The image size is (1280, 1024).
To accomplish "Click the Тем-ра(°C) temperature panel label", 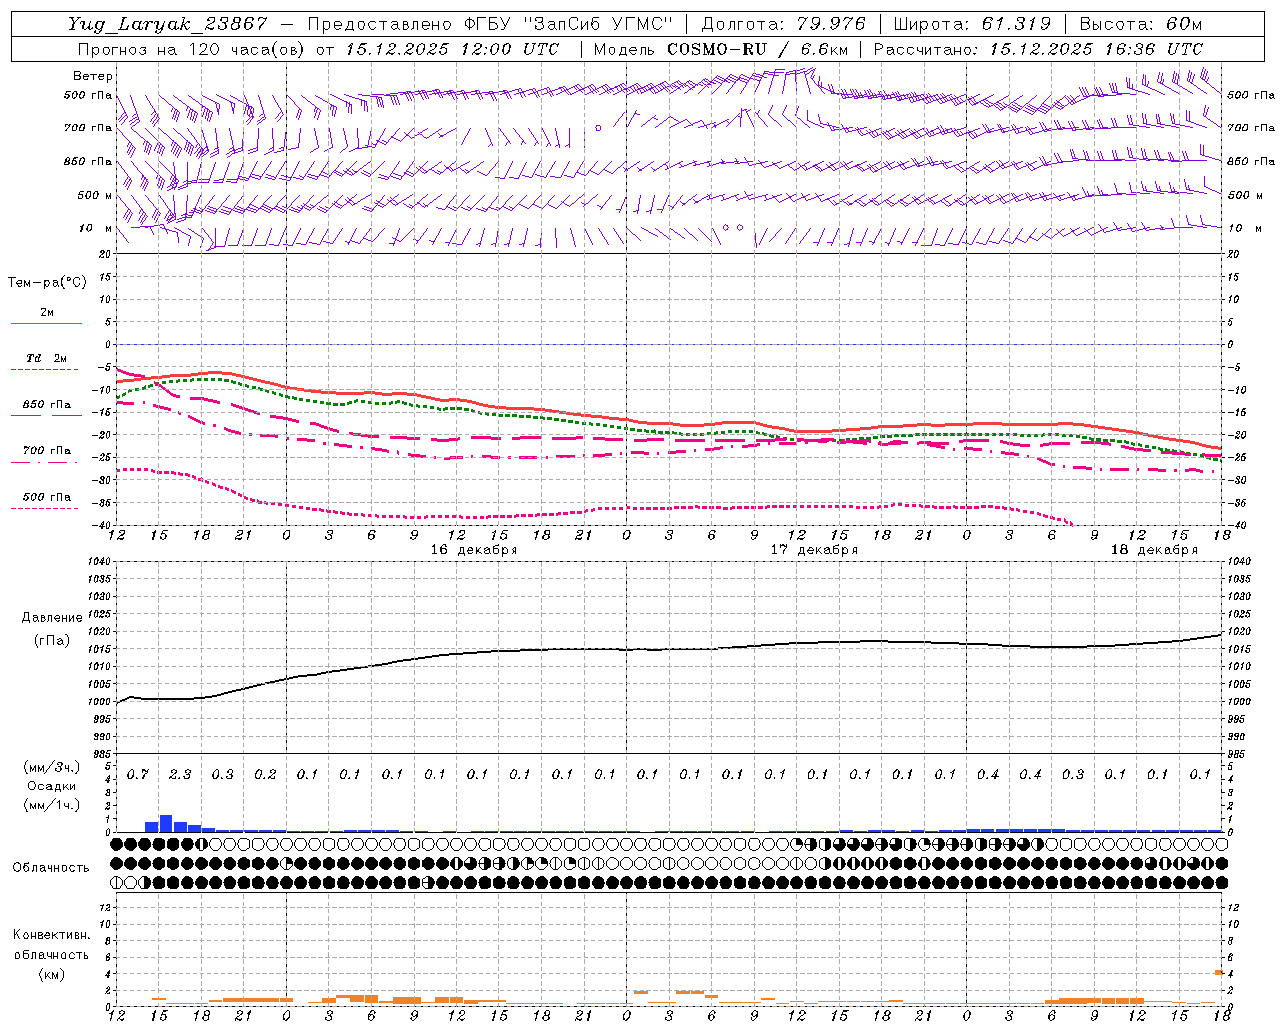I will click(47, 283).
